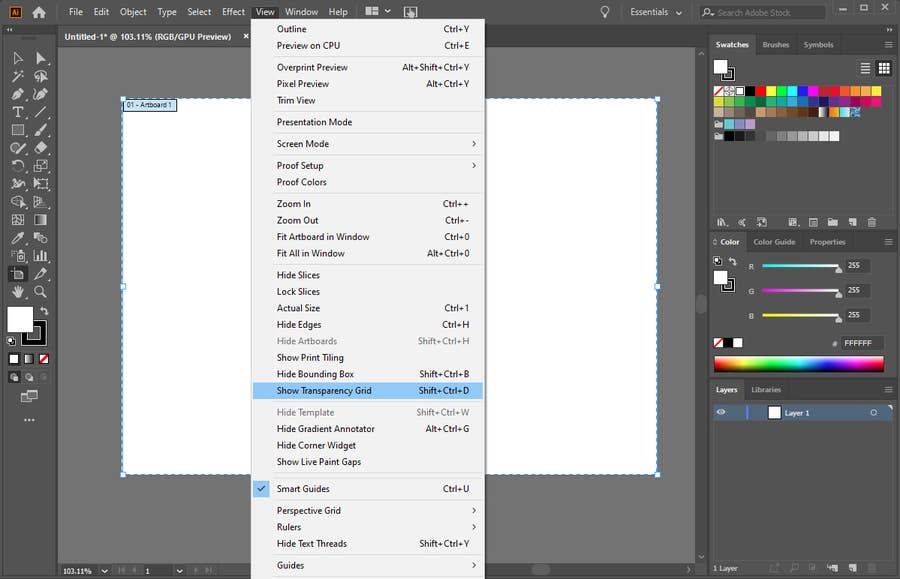The image size is (900, 579).
Task: Select the Pen tool
Action: tap(17, 94)
